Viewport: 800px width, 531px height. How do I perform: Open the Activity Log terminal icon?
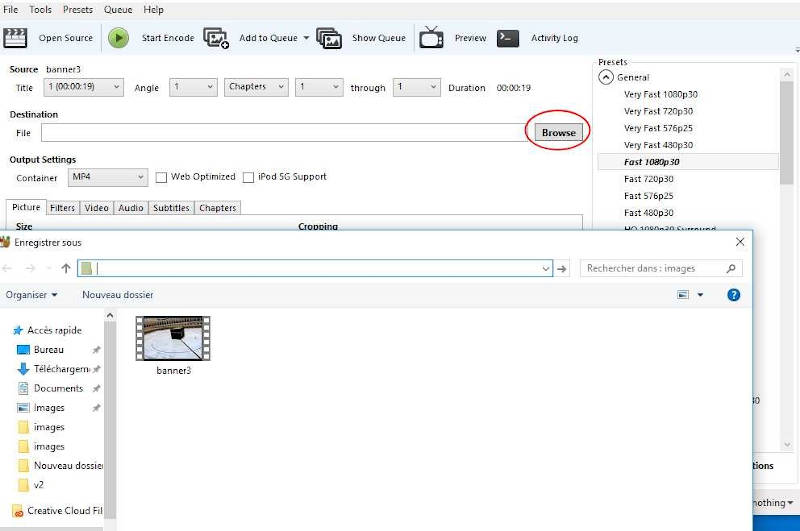(508, 38)
